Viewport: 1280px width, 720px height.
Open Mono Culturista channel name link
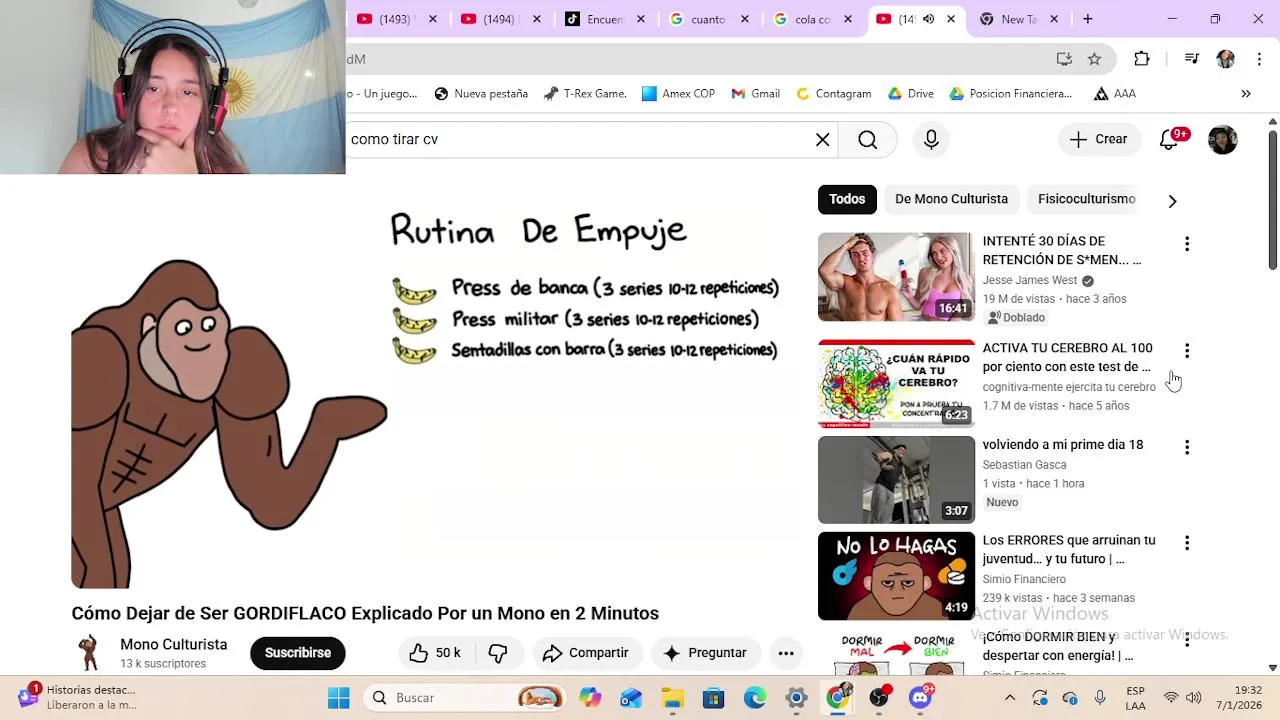pyautogui.click(x=174, y=645)
